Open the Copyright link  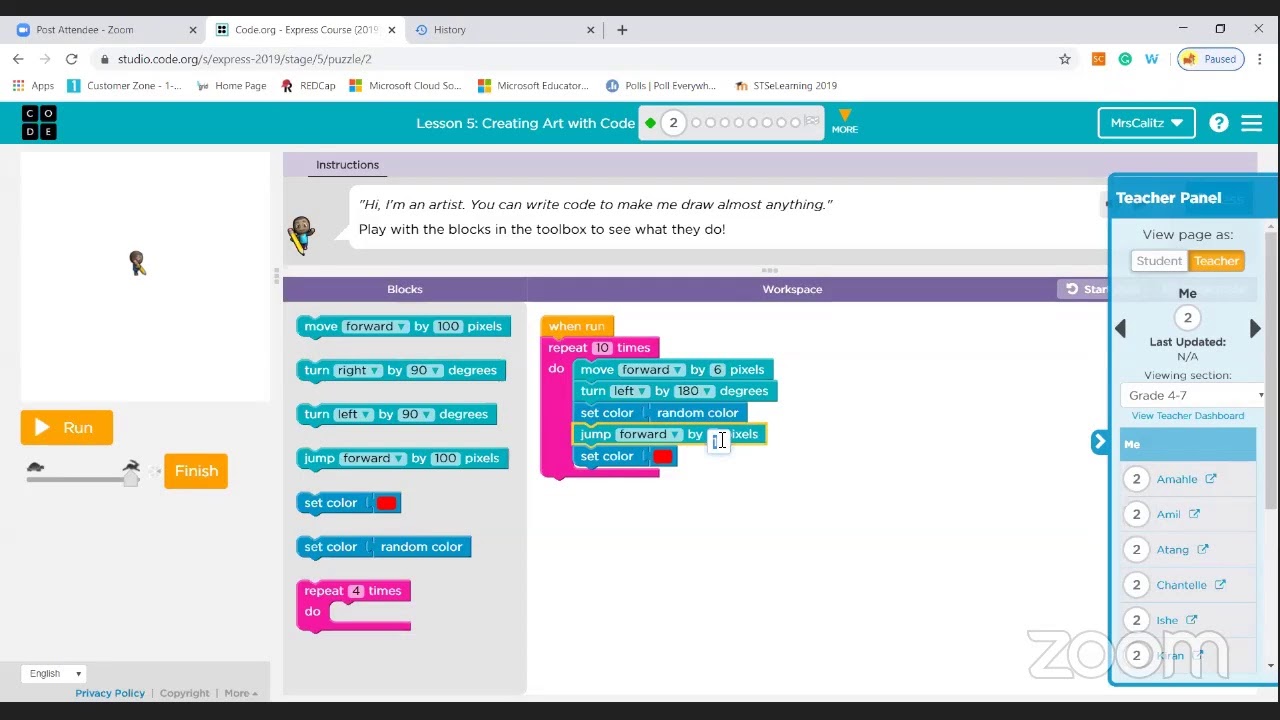coord(185,693)
